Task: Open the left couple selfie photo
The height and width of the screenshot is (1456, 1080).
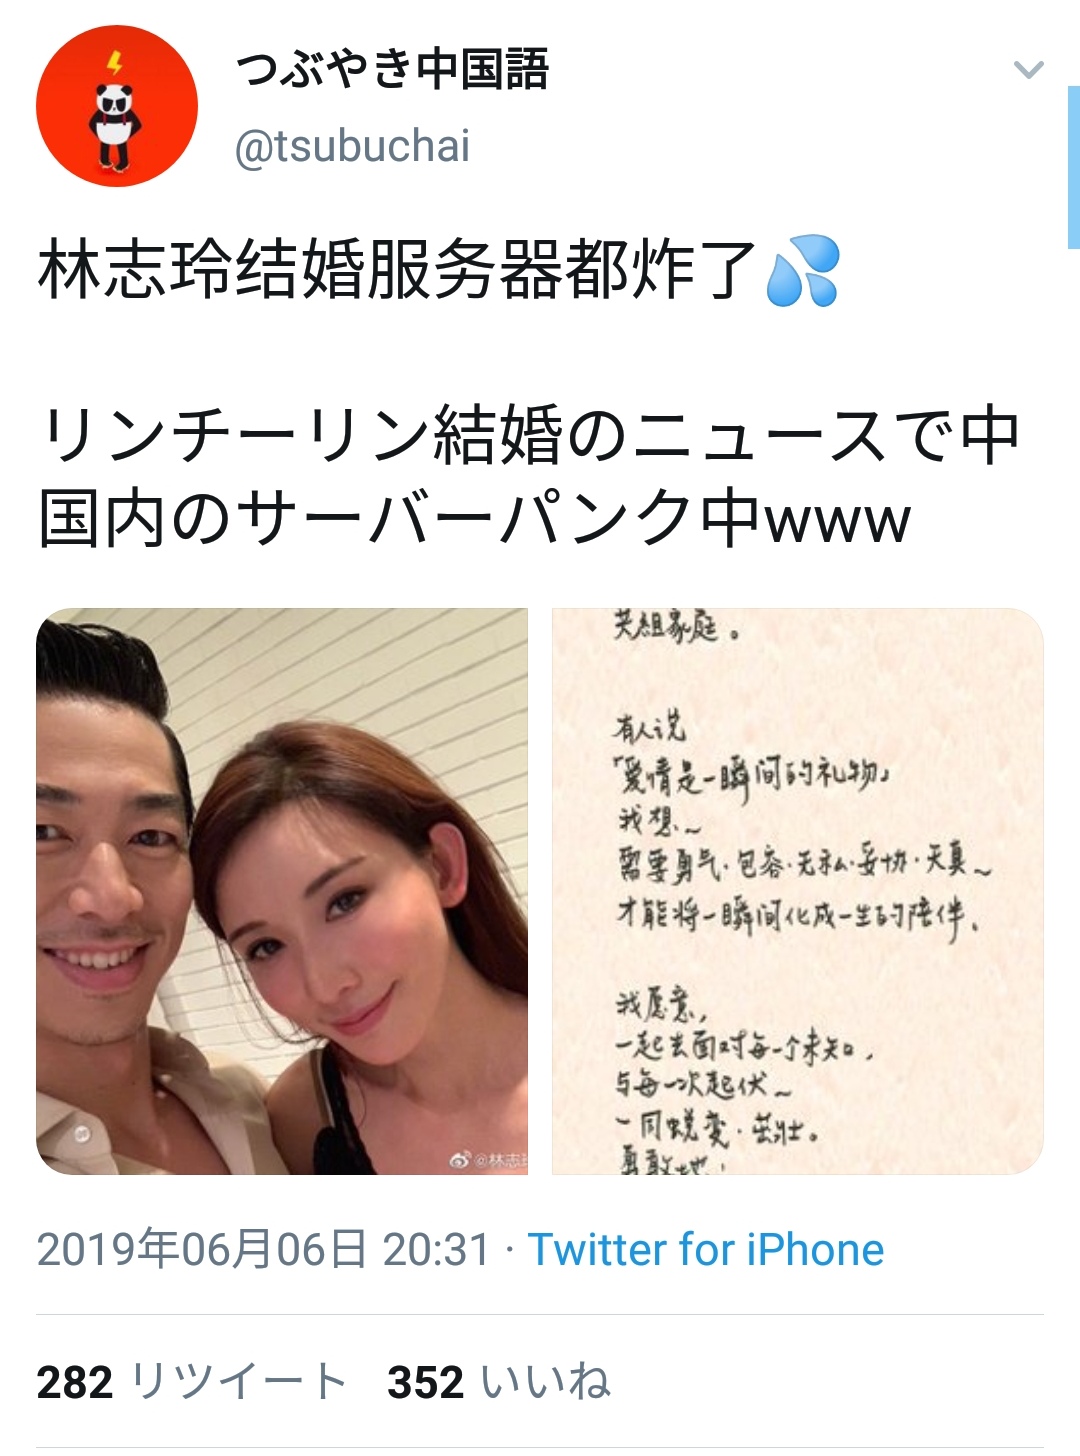Action: tap(282, 891)
